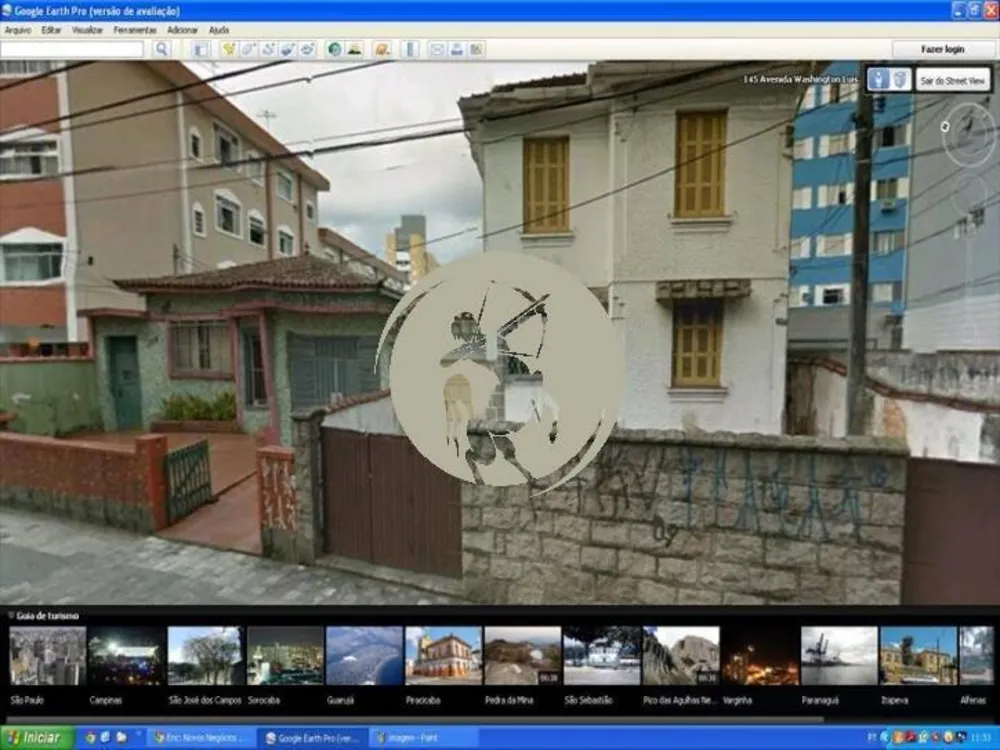Select the add polygon tool
Image resolution: width=1000 pixels, height=750 pixels.
pyautogui.click(x=249, y=49)
